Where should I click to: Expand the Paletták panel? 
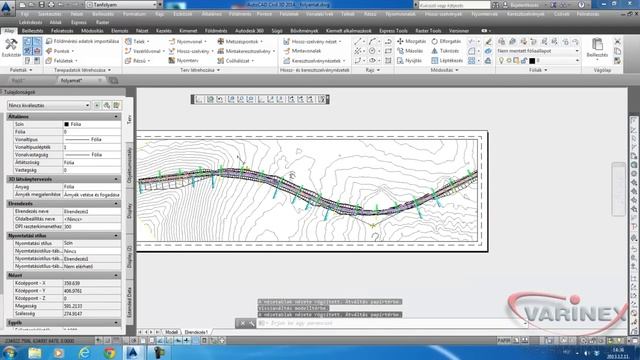[21, 70]
